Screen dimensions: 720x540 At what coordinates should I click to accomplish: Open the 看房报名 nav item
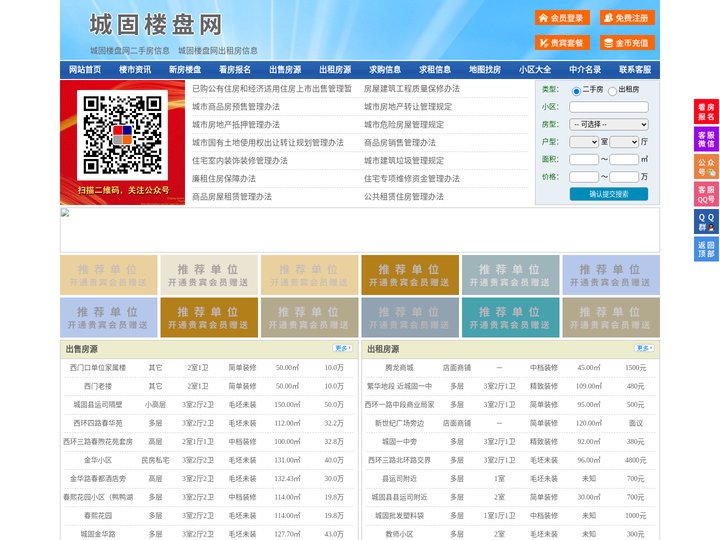pyautogui.click(x=235, y=70)
